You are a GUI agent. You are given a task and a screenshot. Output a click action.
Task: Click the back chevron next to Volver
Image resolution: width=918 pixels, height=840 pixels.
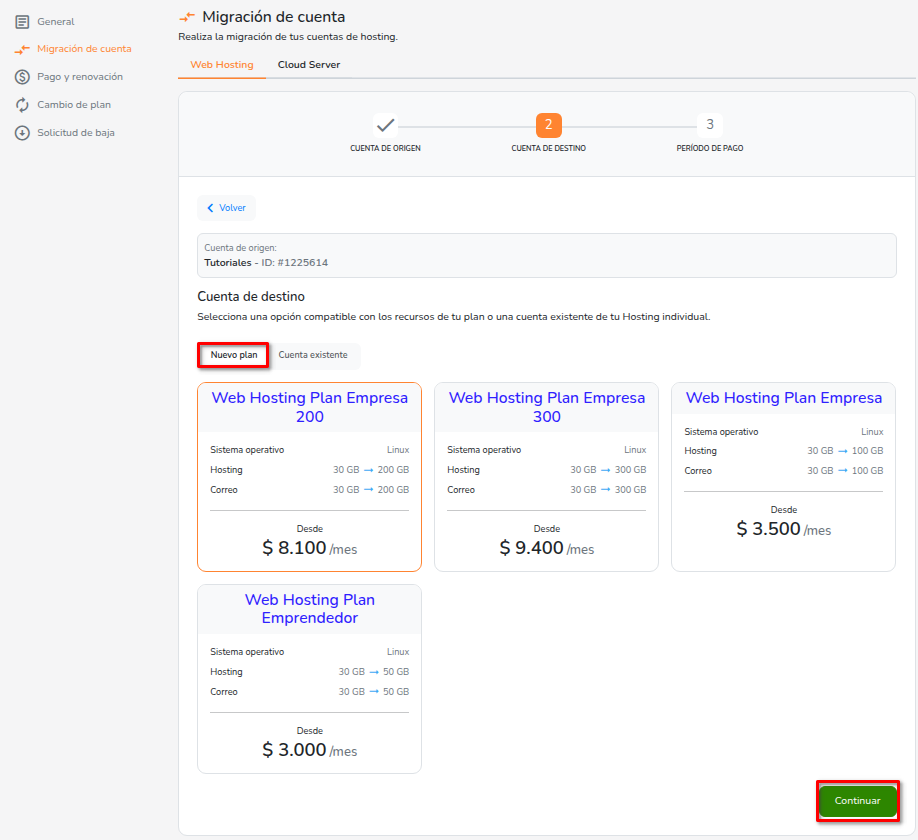click(210, 208)
